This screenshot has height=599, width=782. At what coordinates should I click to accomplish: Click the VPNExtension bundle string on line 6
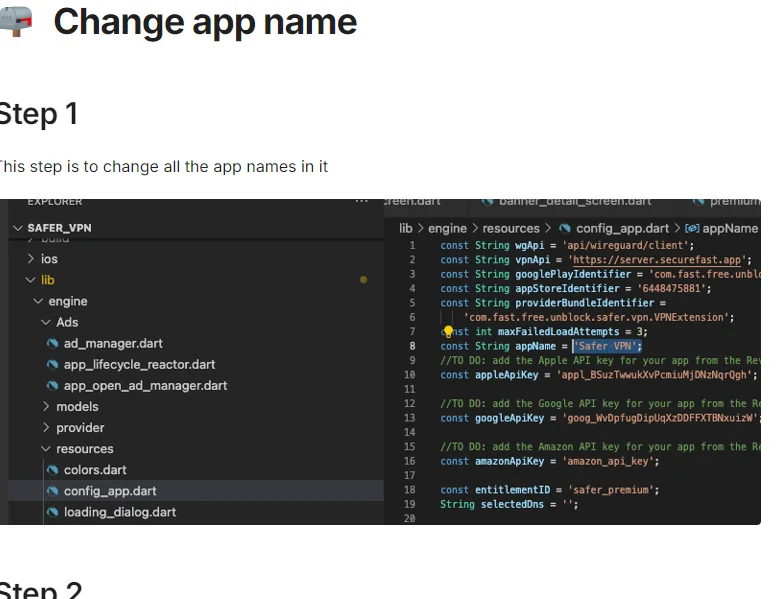tap(596, 317)
